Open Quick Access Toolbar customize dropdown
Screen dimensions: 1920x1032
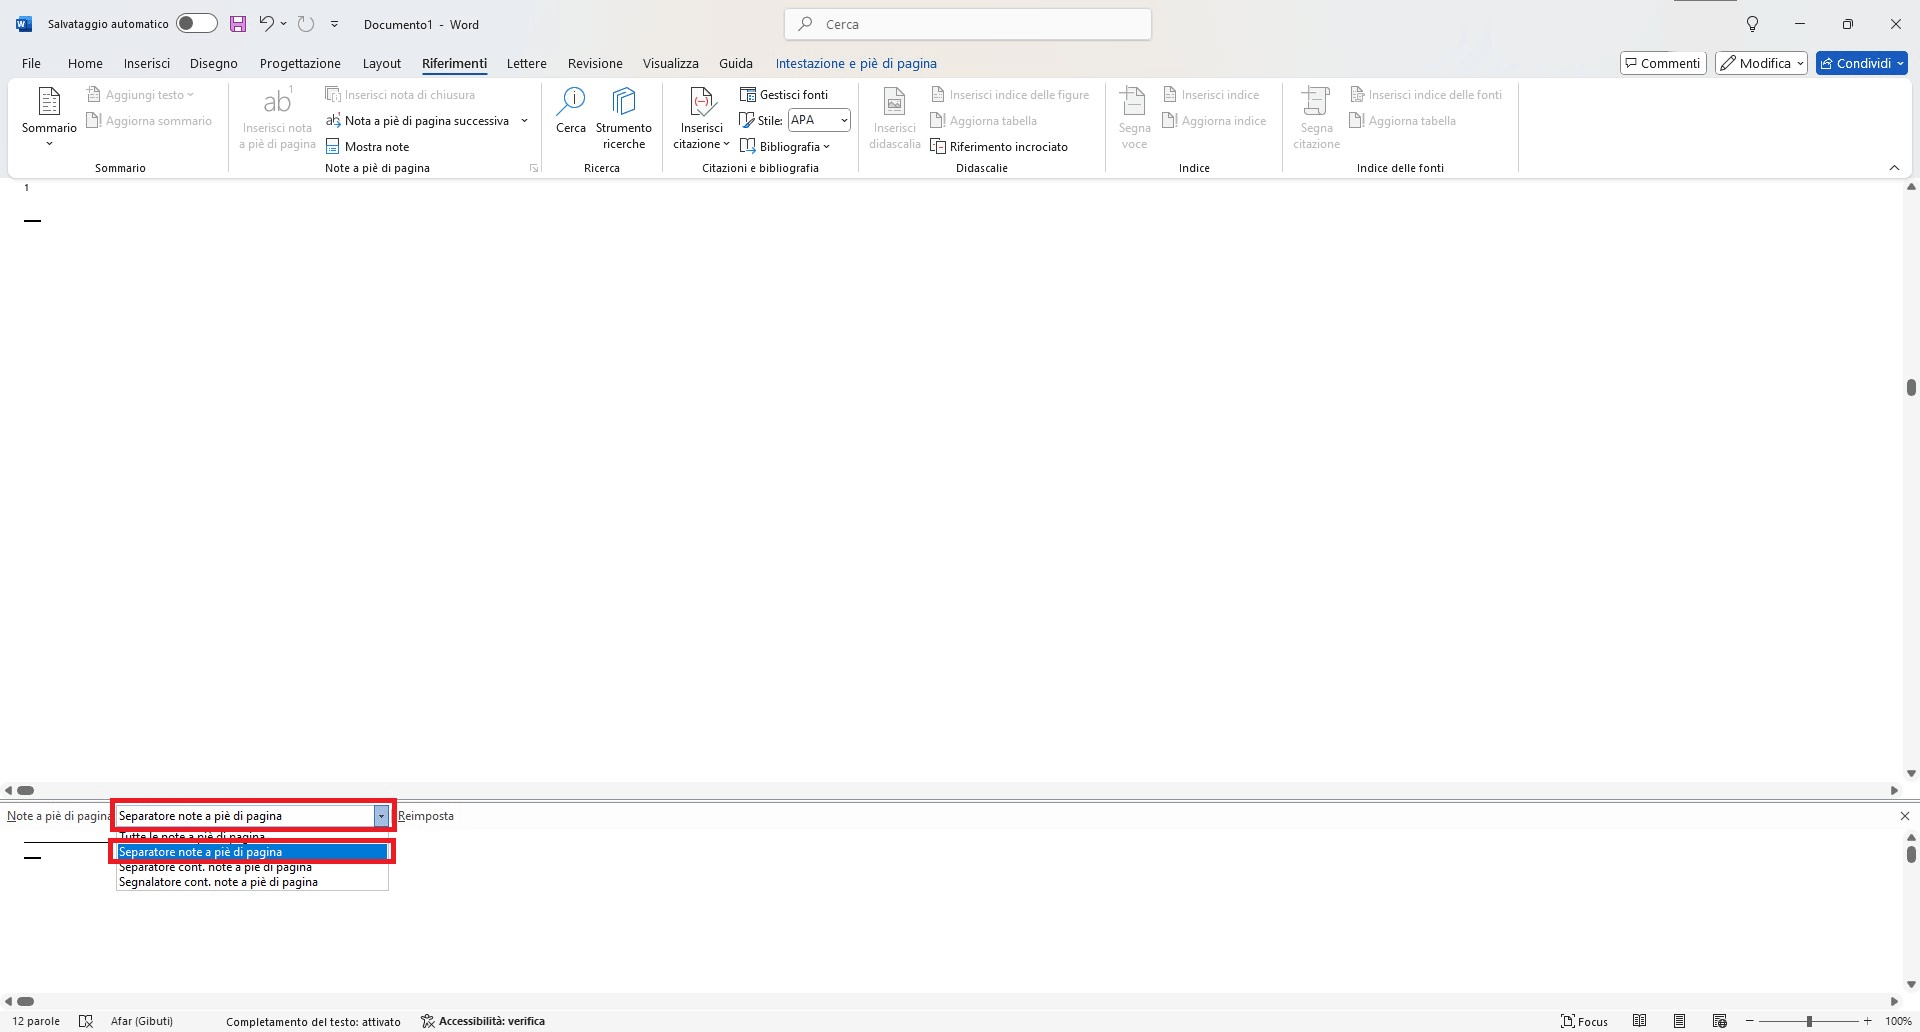334,24
